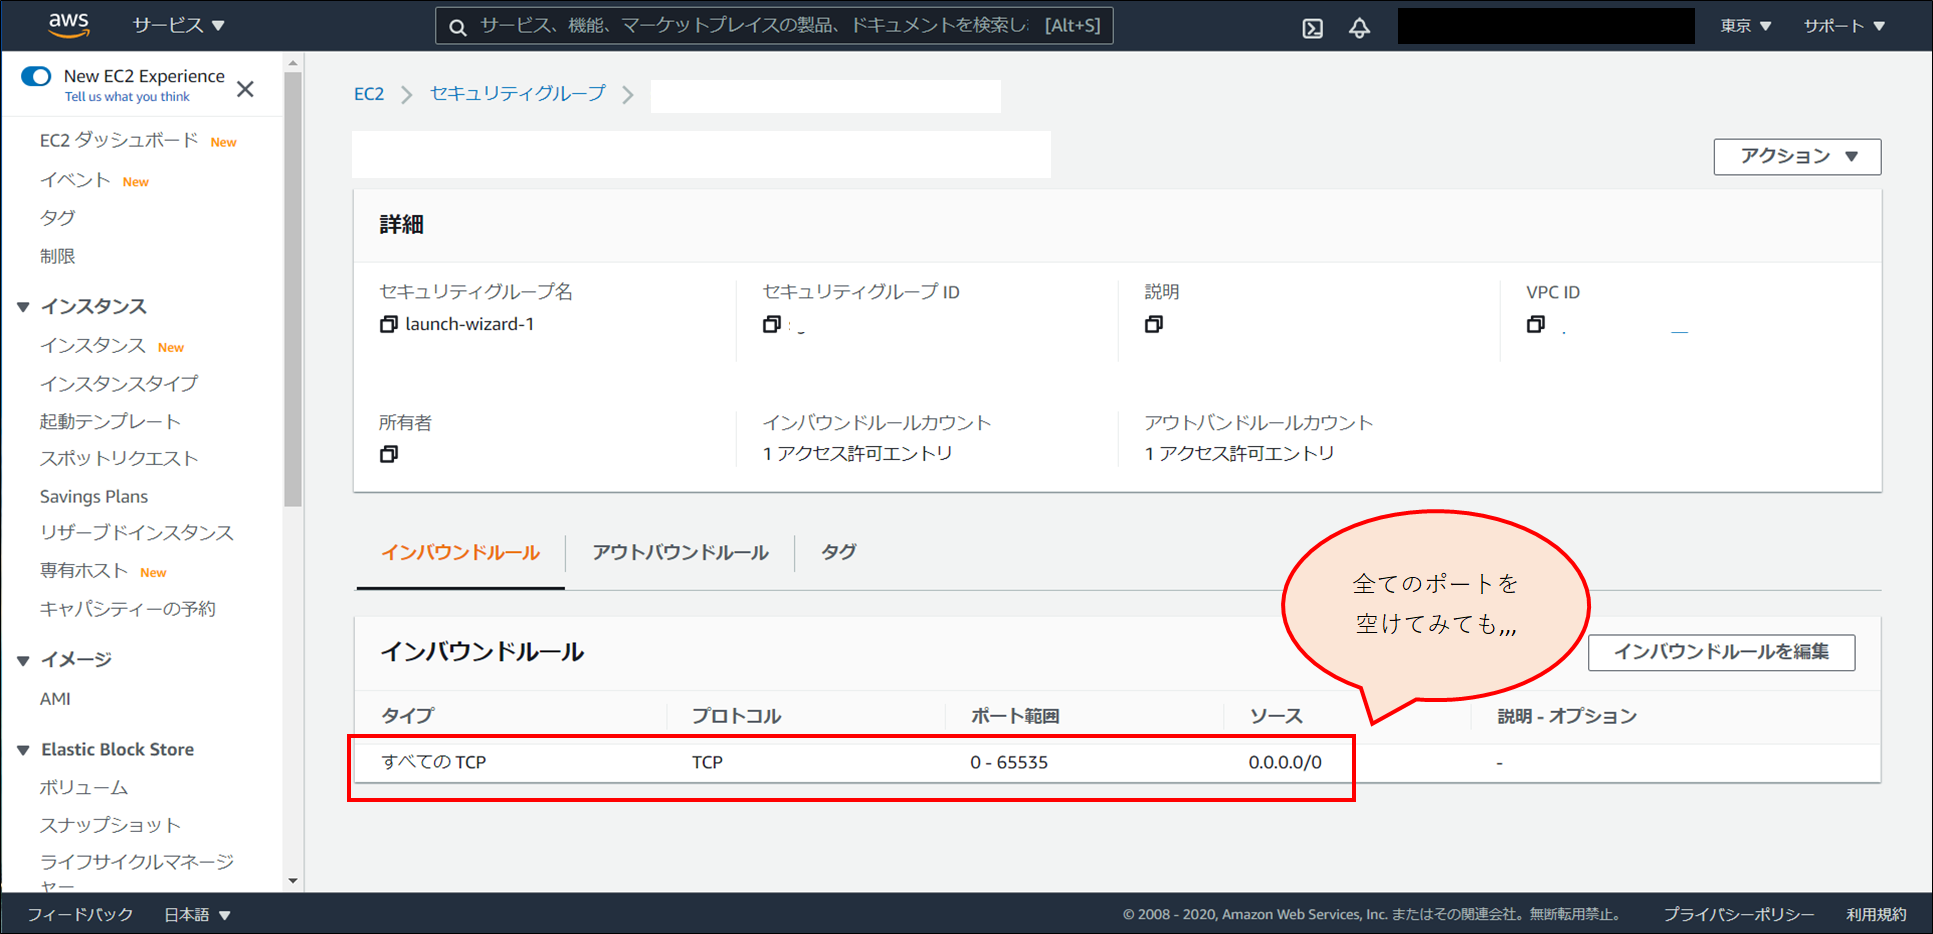
Task: Click インバウンドルールを編集 button
Action: (x=1721, y=652)
